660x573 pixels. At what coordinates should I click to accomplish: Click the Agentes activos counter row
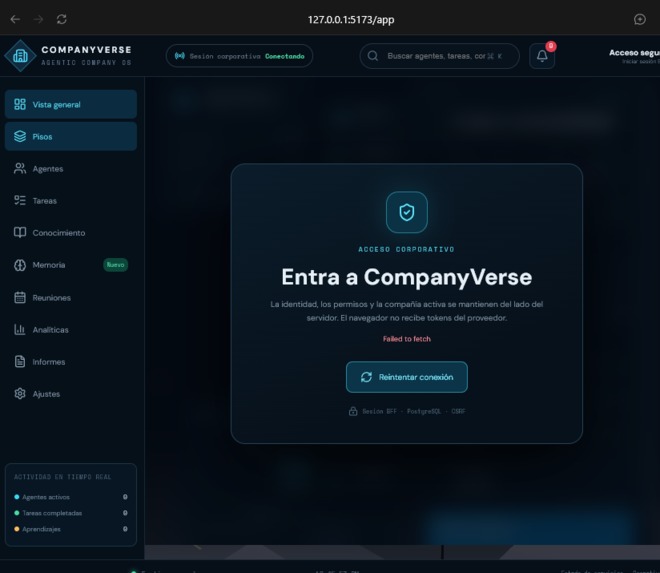coord(71,497)
